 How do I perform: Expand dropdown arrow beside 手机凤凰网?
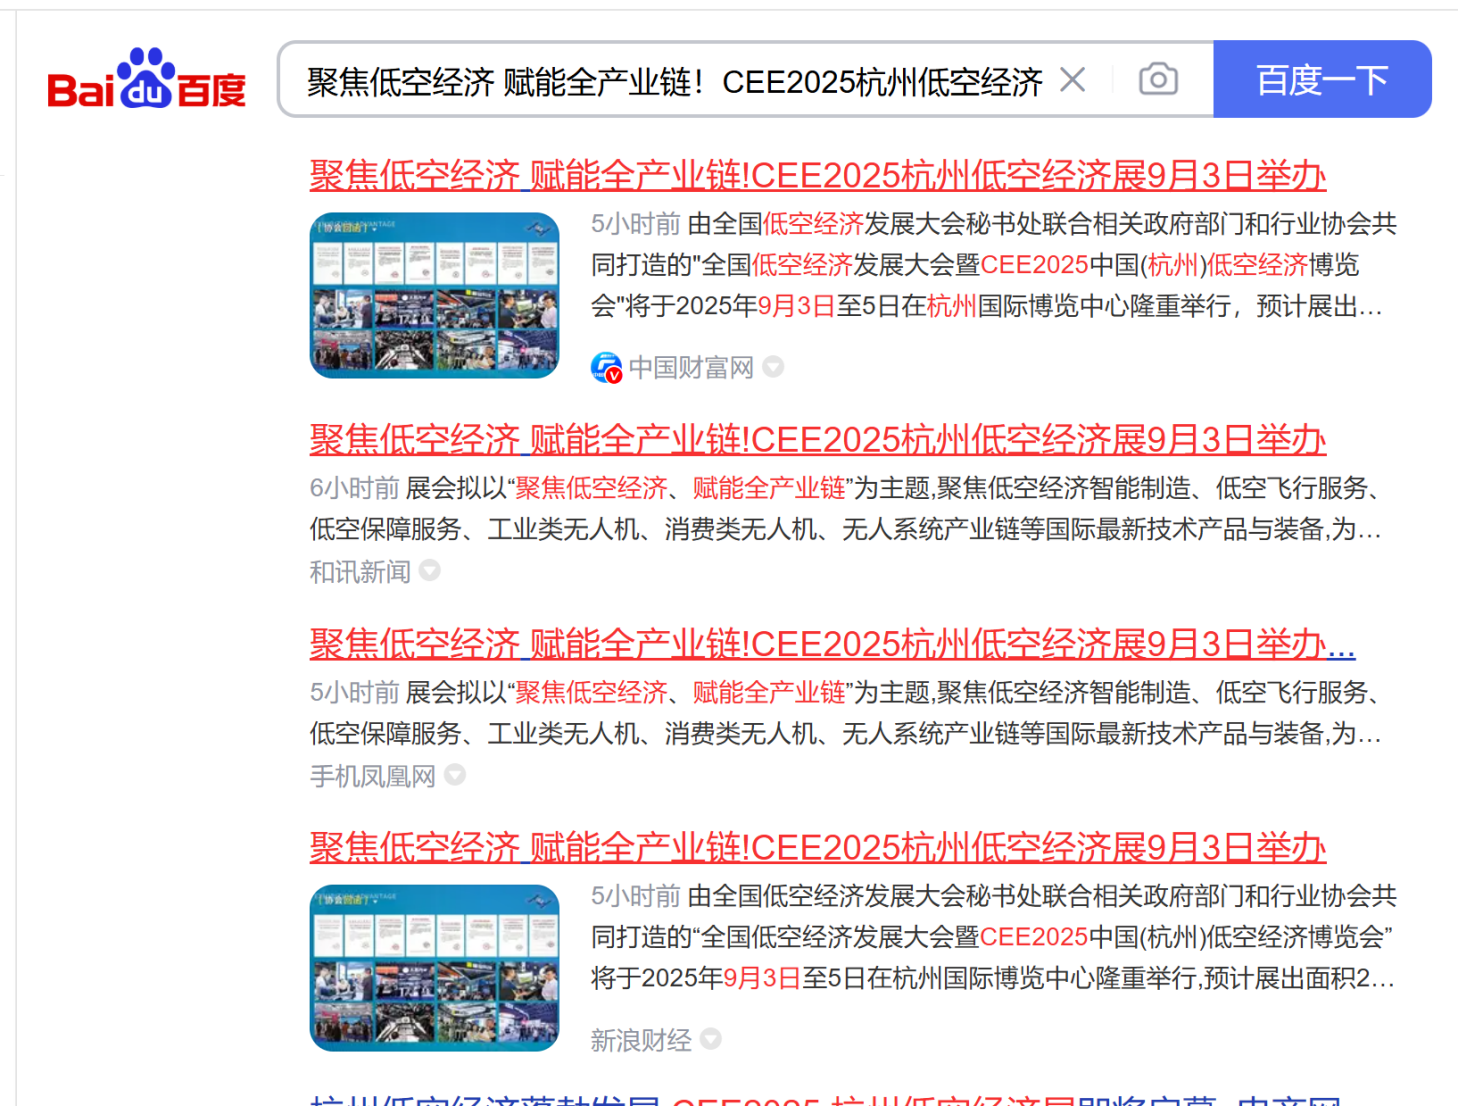[x=455, y=775]
